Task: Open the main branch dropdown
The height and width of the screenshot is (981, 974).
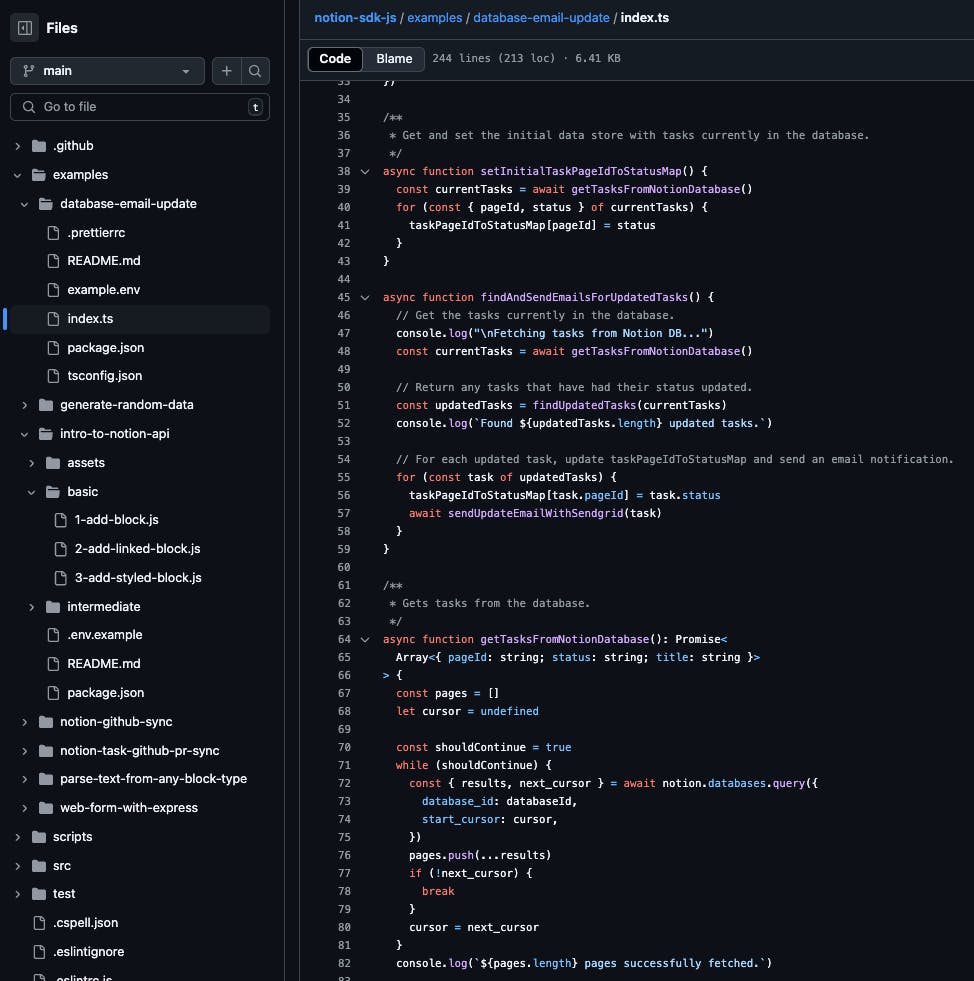Action: (x=107, y=71)
